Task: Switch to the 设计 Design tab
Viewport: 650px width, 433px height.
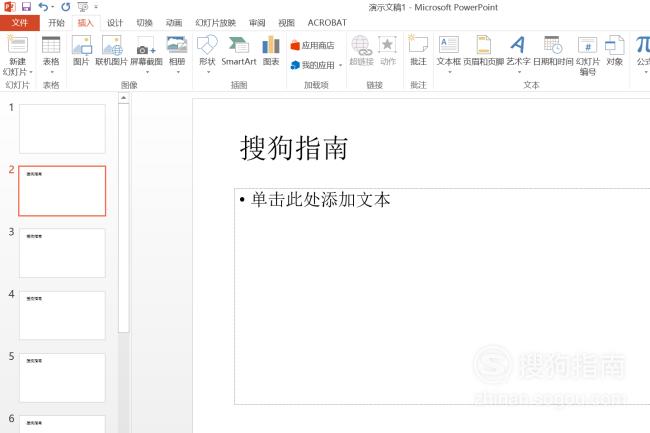Action: [115, 23]
